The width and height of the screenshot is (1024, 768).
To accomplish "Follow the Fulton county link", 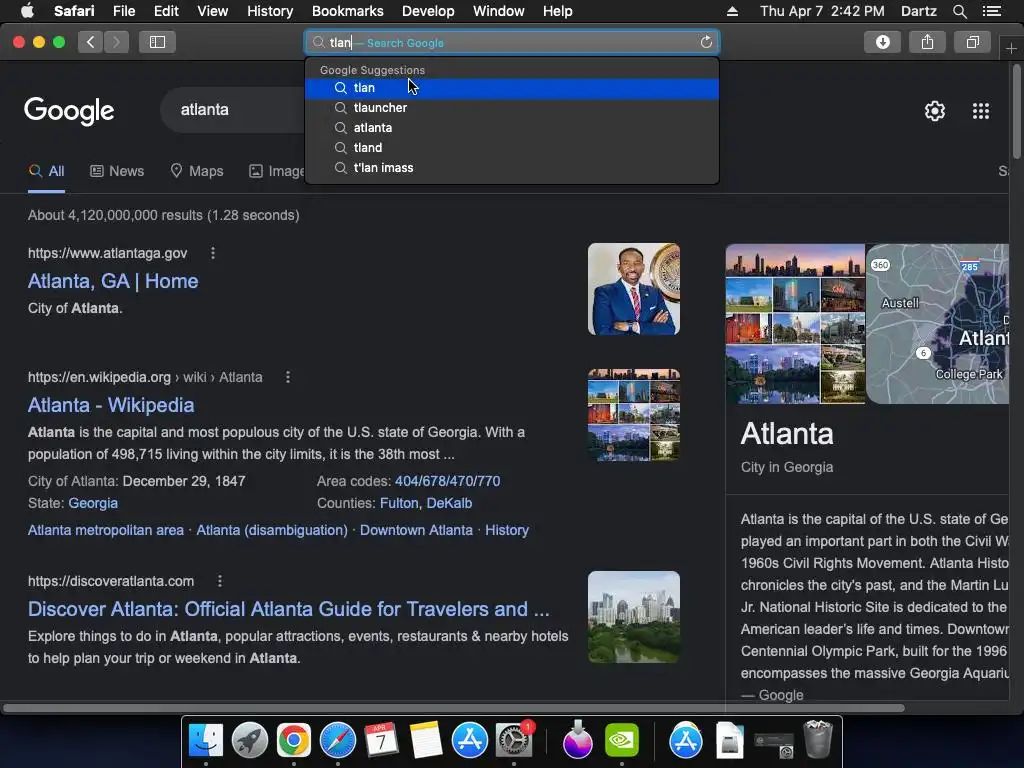I will tap(399, 504).
